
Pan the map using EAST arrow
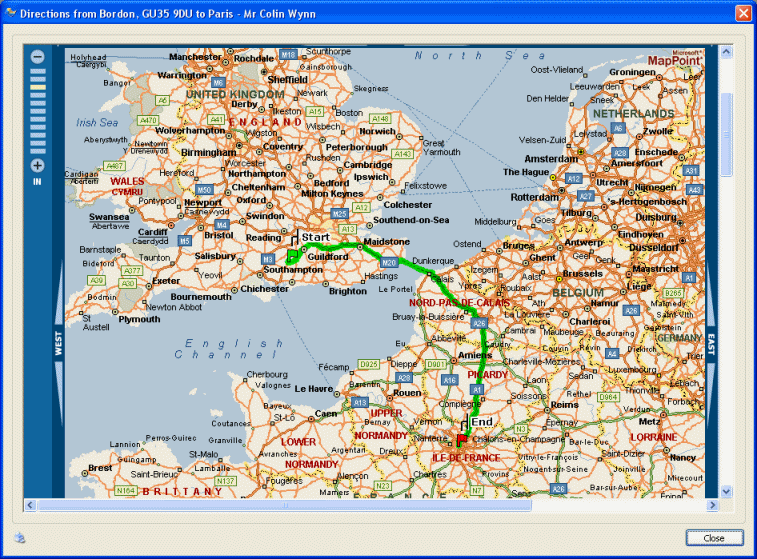pyautogui.click(x=711, y=342)
